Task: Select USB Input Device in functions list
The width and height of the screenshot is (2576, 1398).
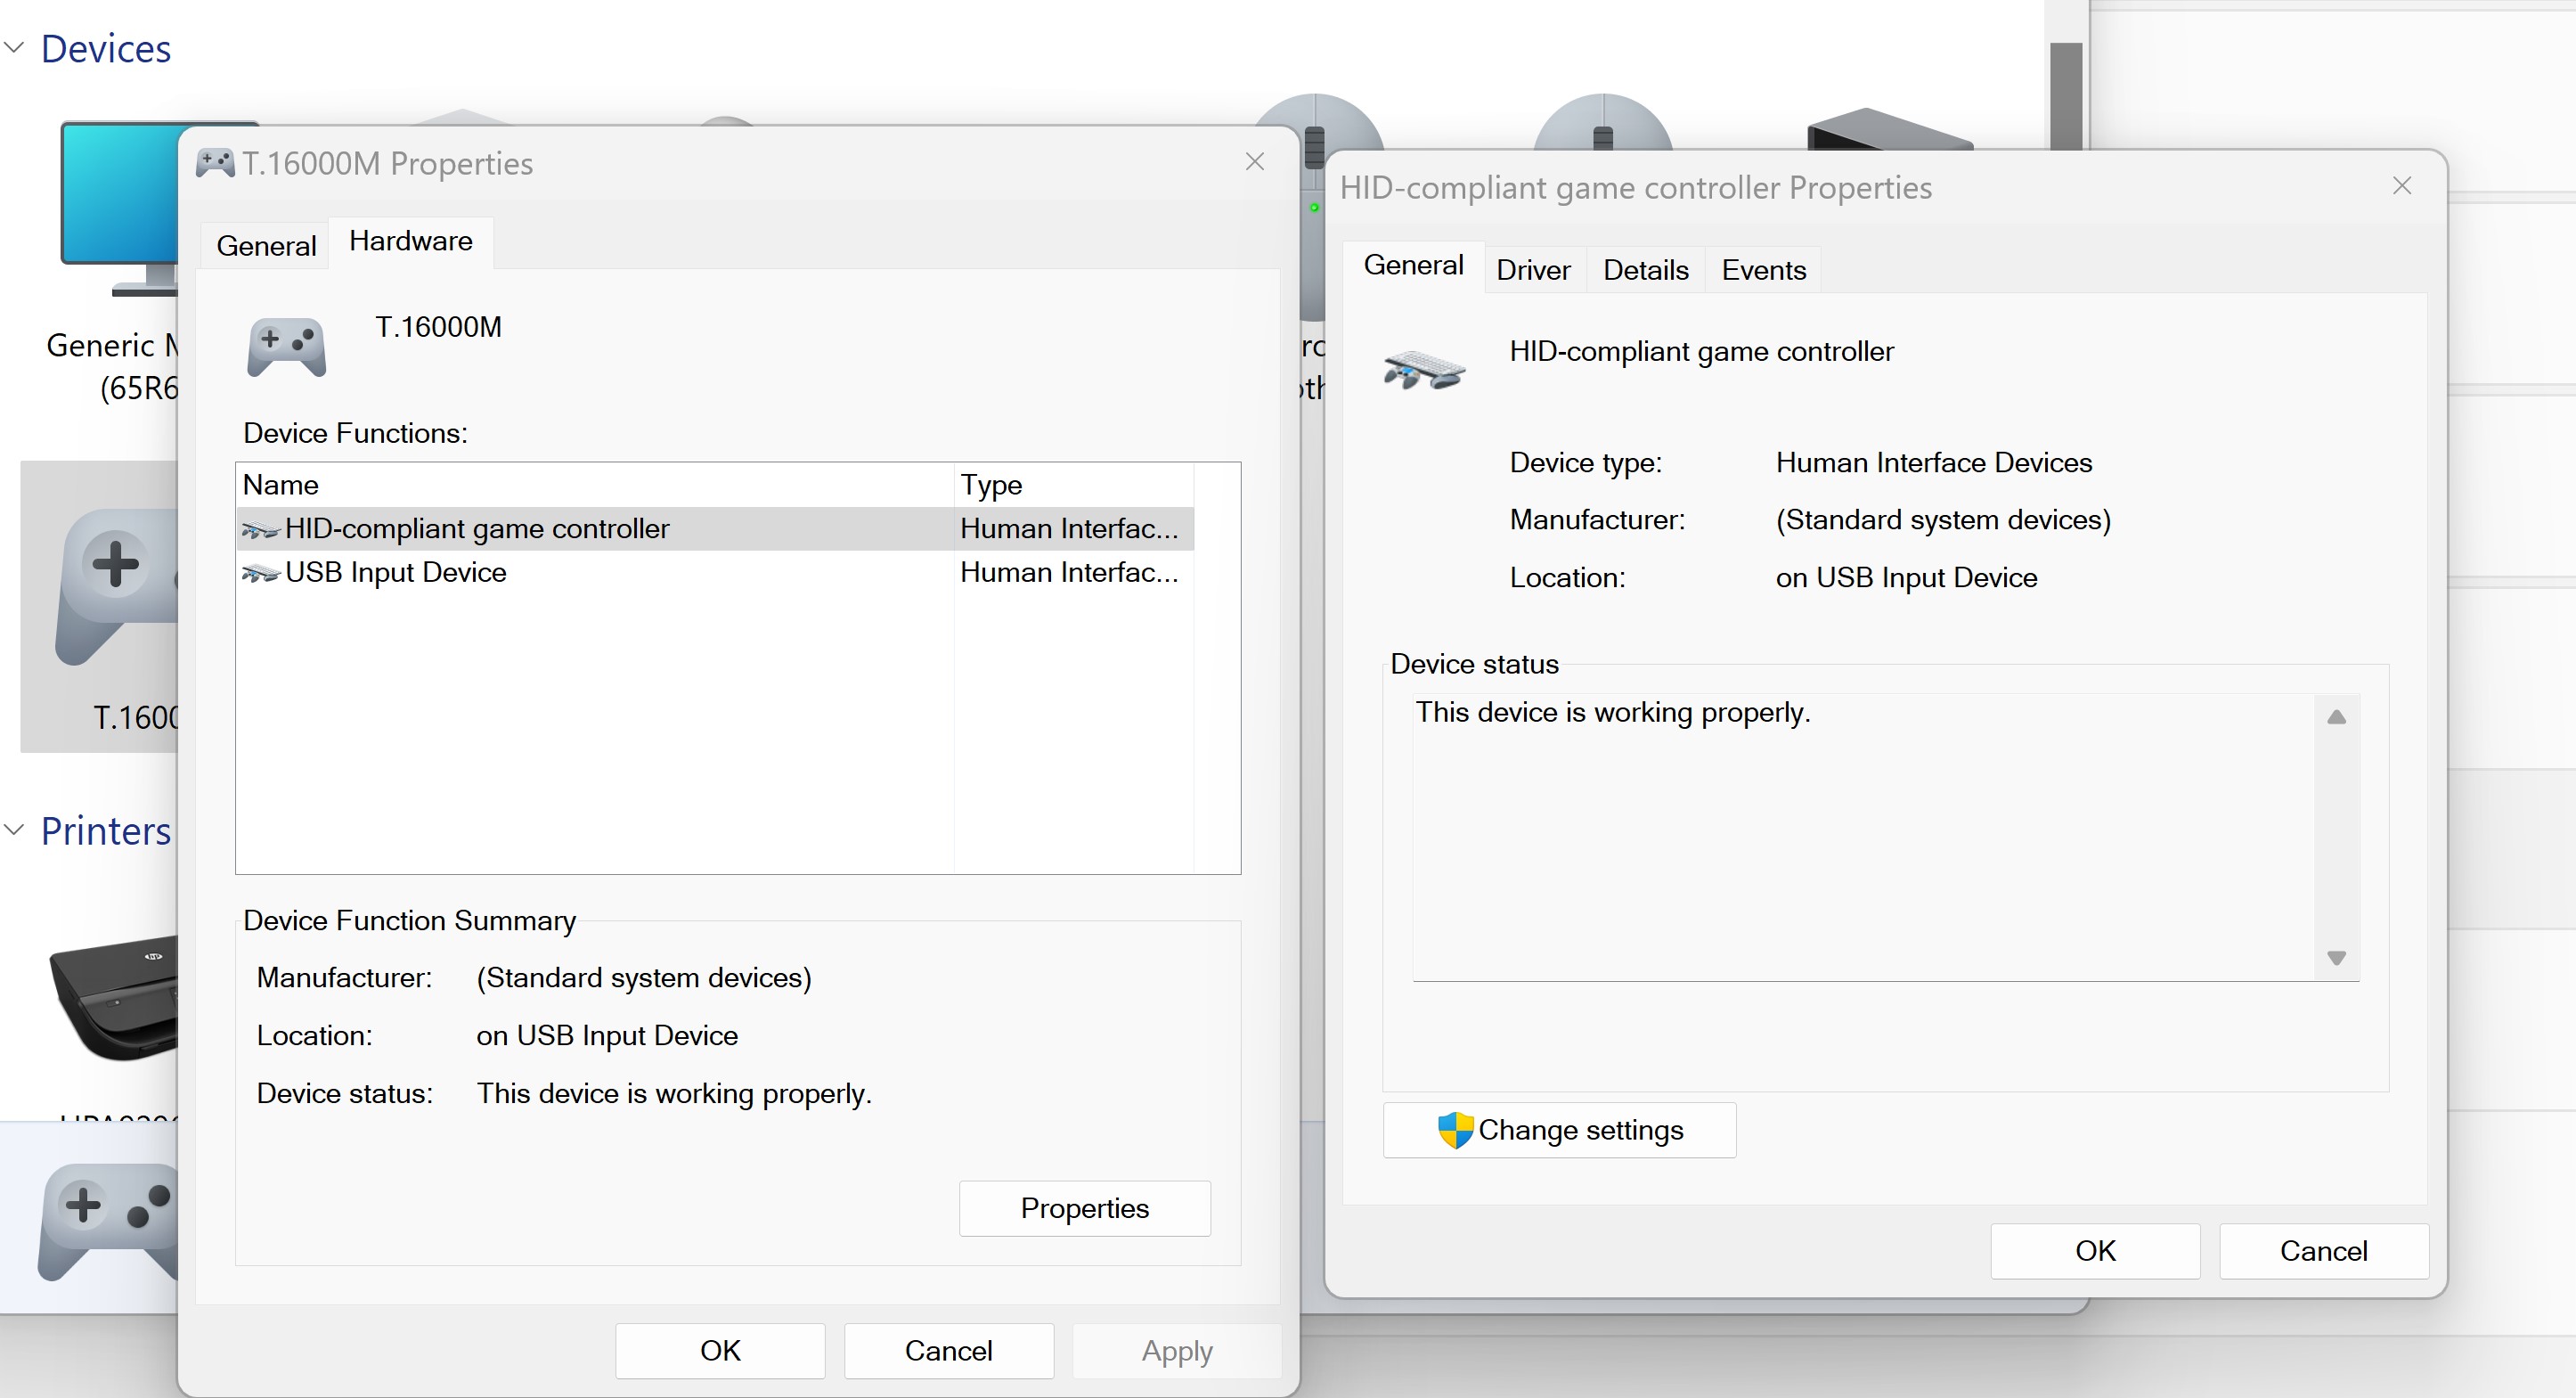Action: (396, 572)
